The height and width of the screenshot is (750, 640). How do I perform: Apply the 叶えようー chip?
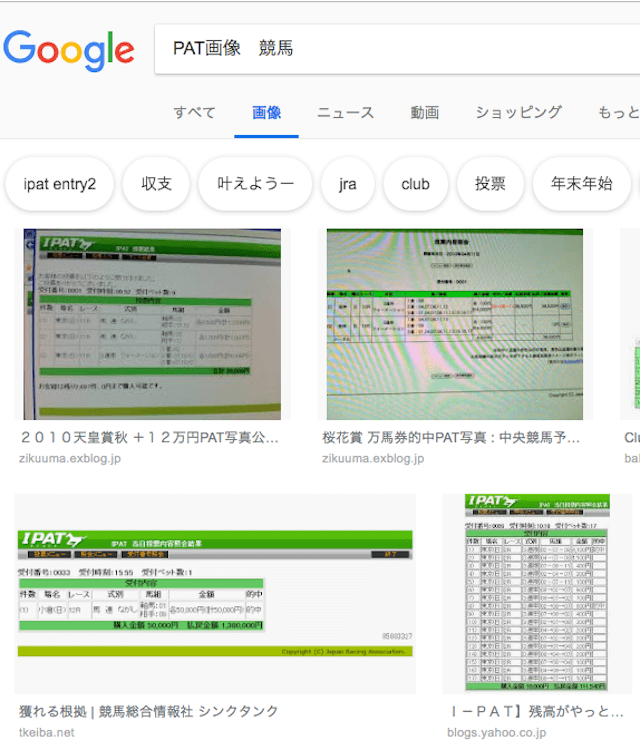pyautogui.click(x=255, y=184)
